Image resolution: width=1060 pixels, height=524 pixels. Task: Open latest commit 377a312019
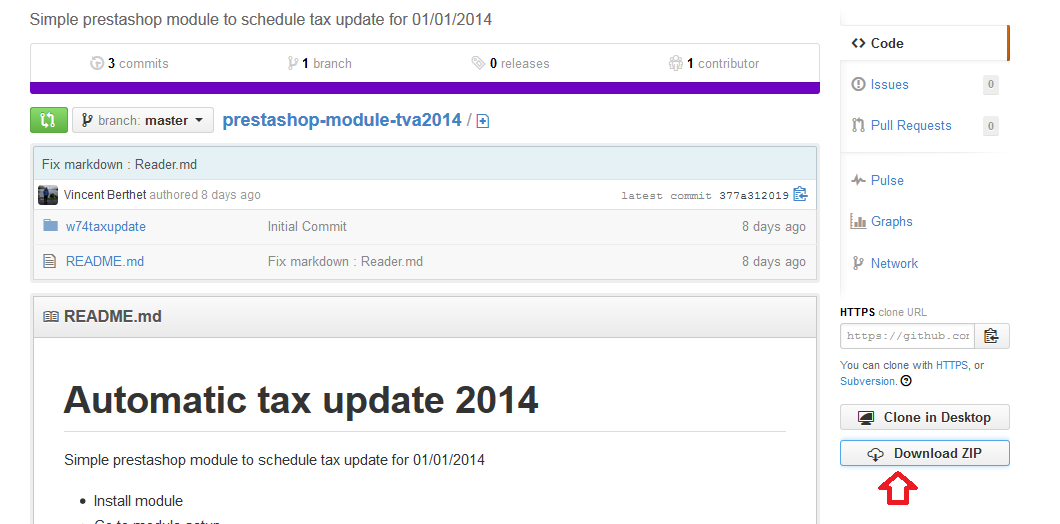(x=754, y=195)
